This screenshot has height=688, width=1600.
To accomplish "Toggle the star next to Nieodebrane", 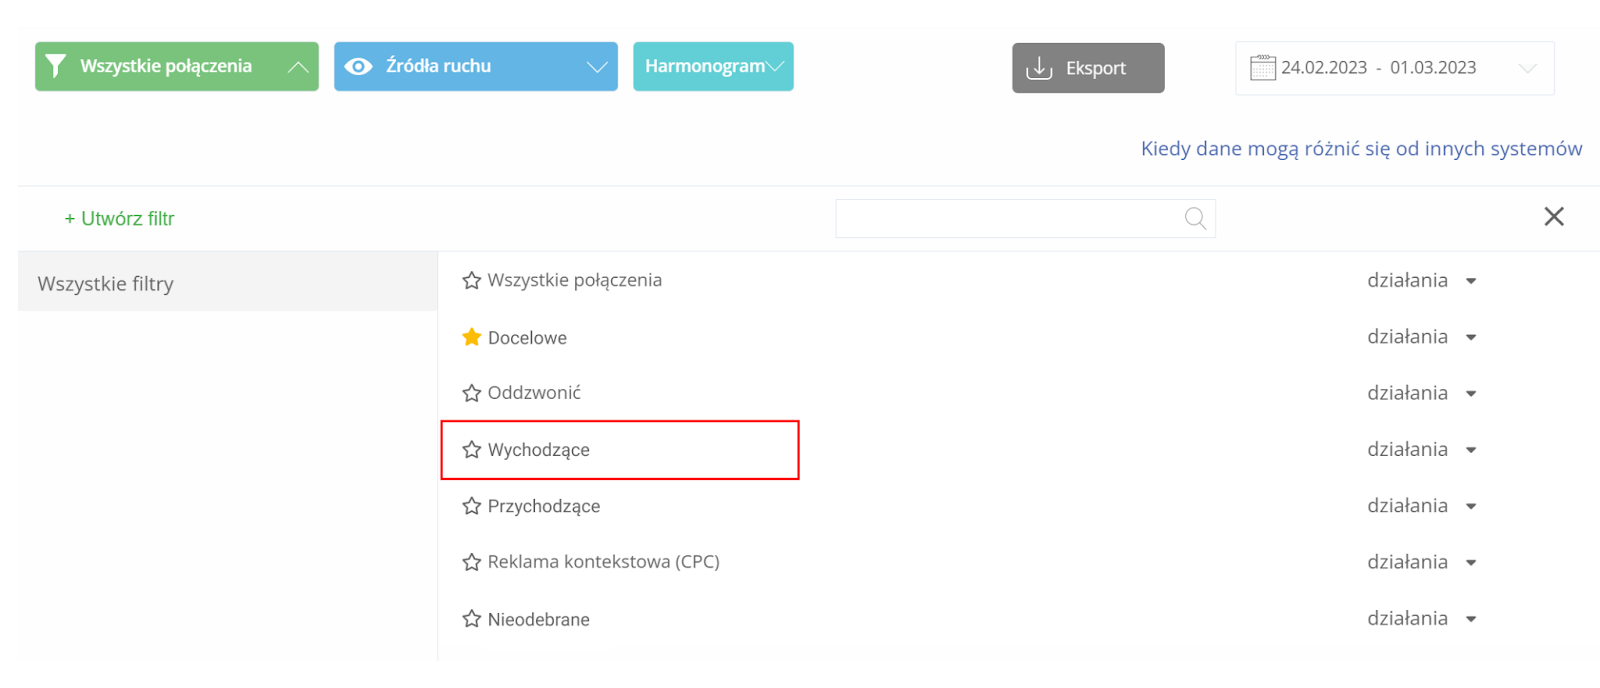I will (x=472, y=619).
